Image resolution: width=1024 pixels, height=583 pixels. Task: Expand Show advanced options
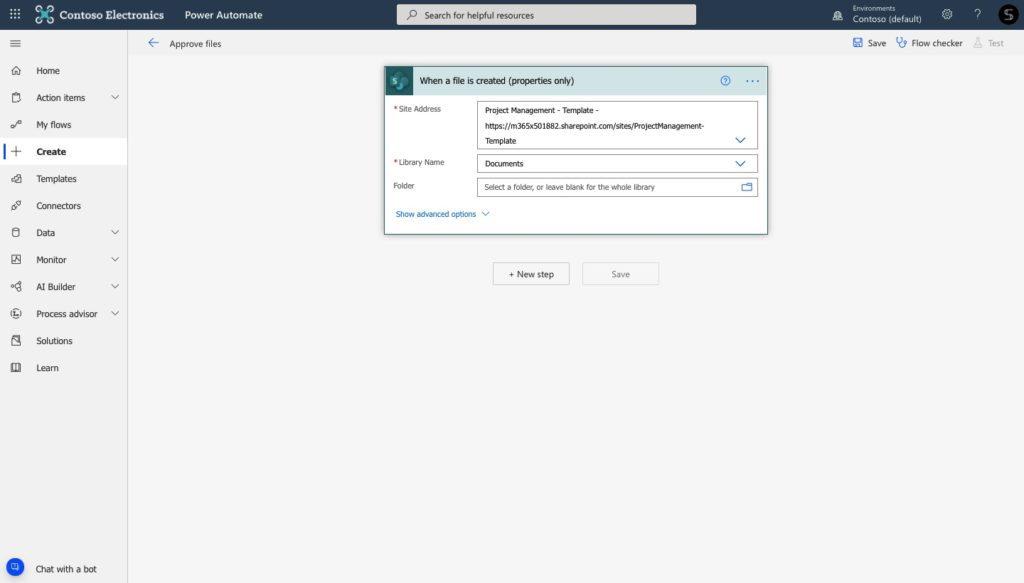(x=442, y=214)
